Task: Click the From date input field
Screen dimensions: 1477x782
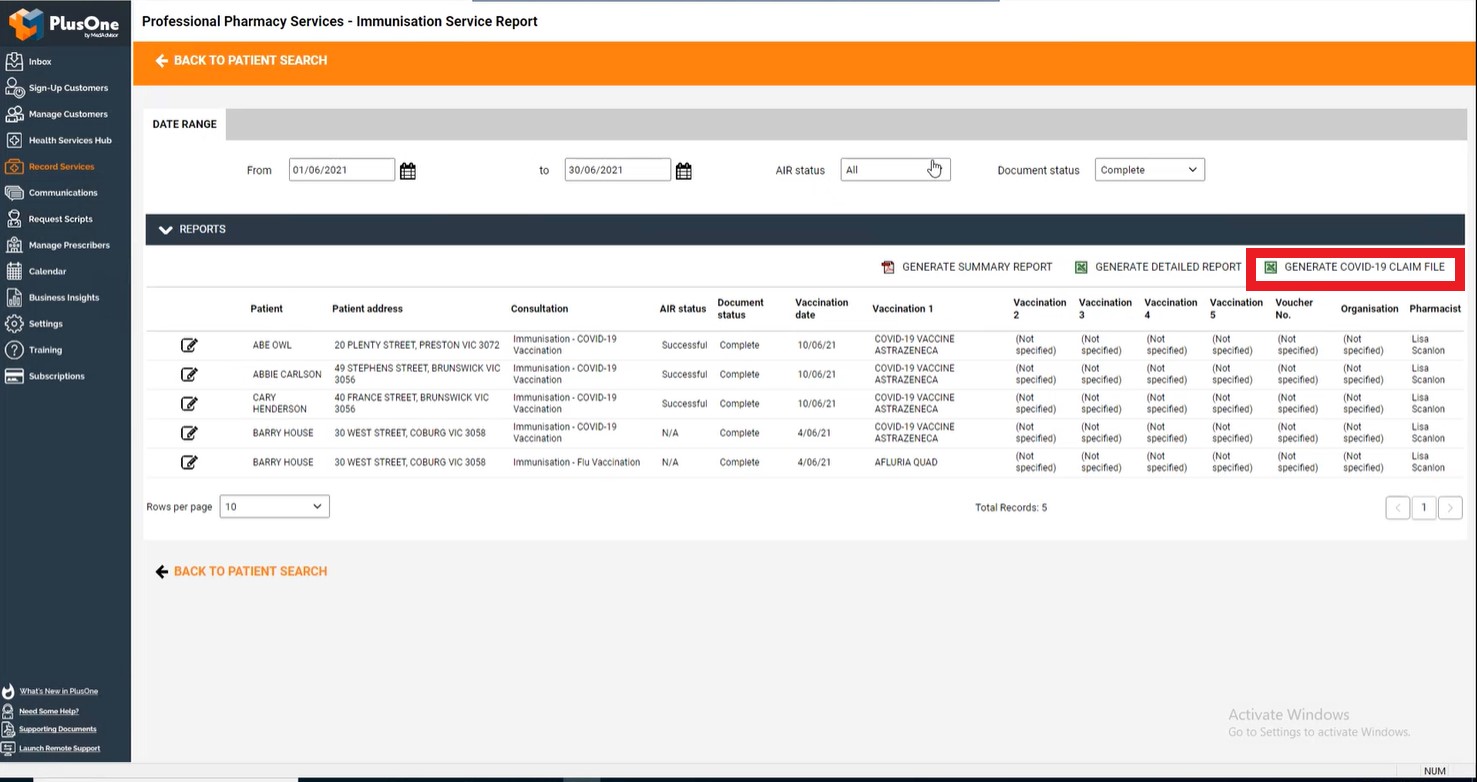Action: point(342,170)
